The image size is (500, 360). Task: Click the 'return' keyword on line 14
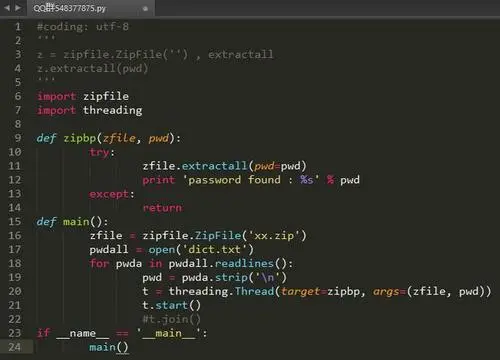(x=162, y=208)
